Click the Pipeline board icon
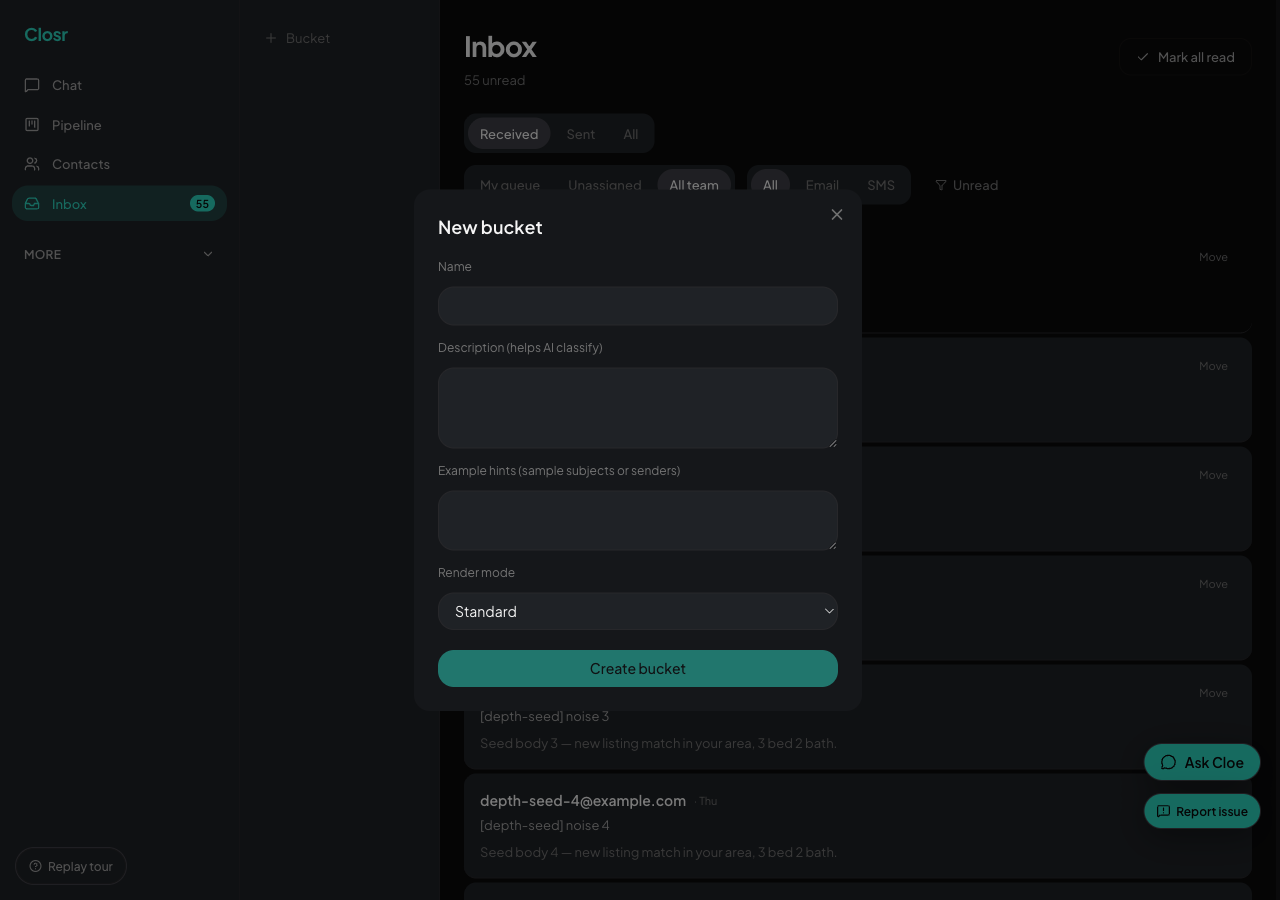Viewport: 1280px width, 900px height. [32, 125]
